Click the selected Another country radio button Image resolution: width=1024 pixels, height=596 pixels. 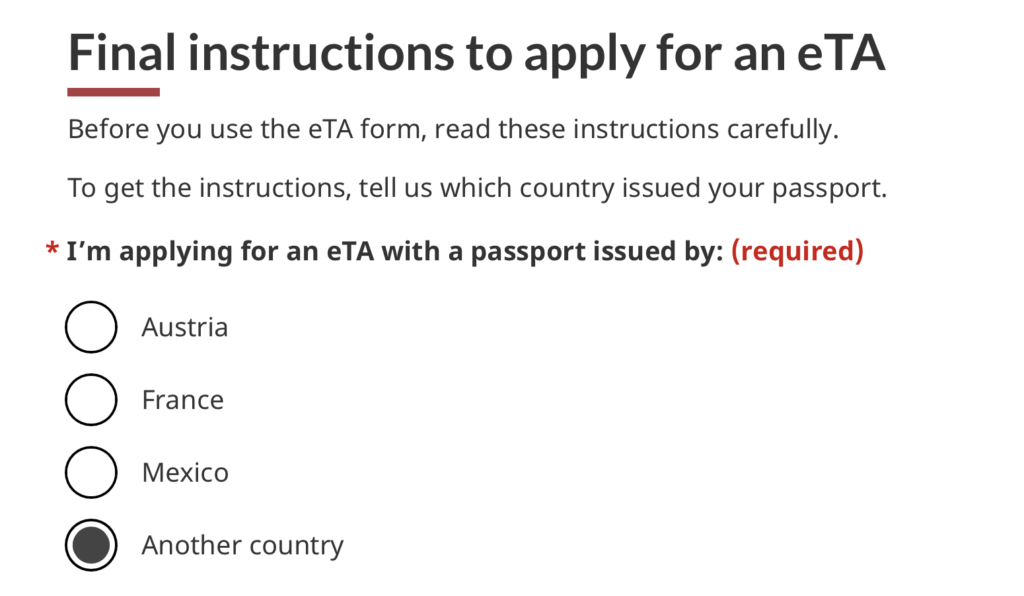(91, 545)
